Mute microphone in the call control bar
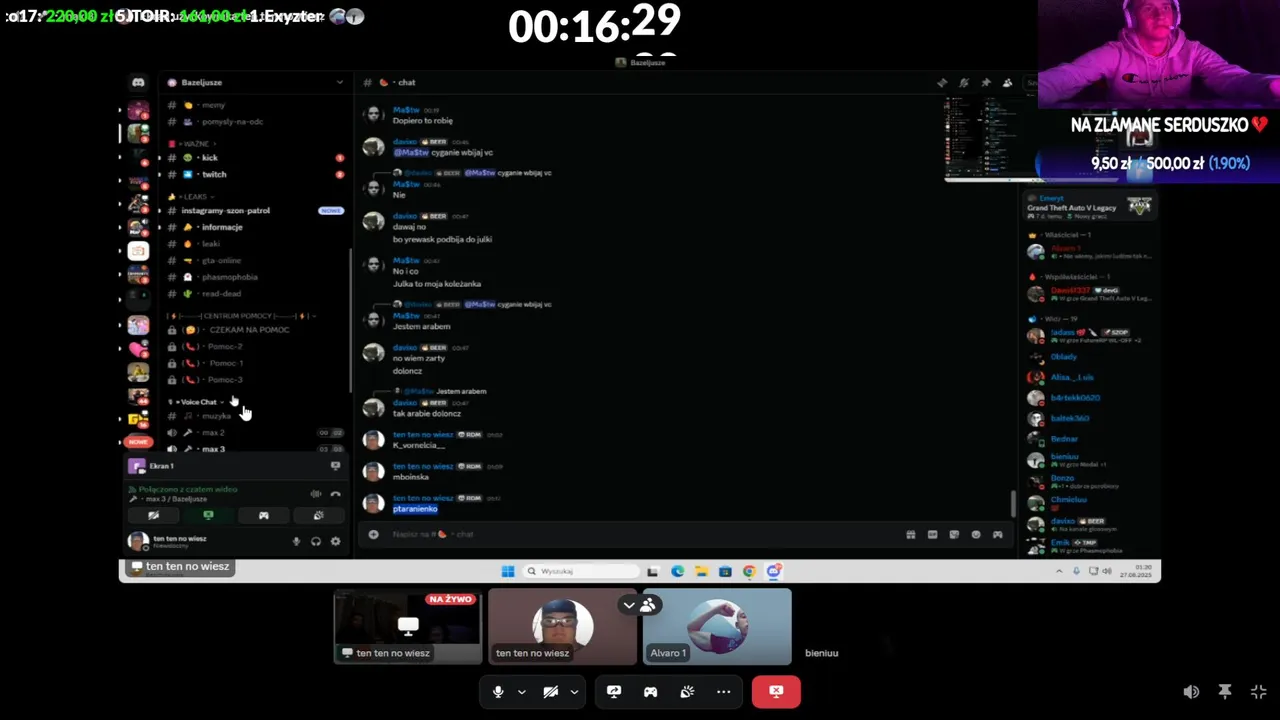Screen dimensions: 1280x720 coord(498,691)
